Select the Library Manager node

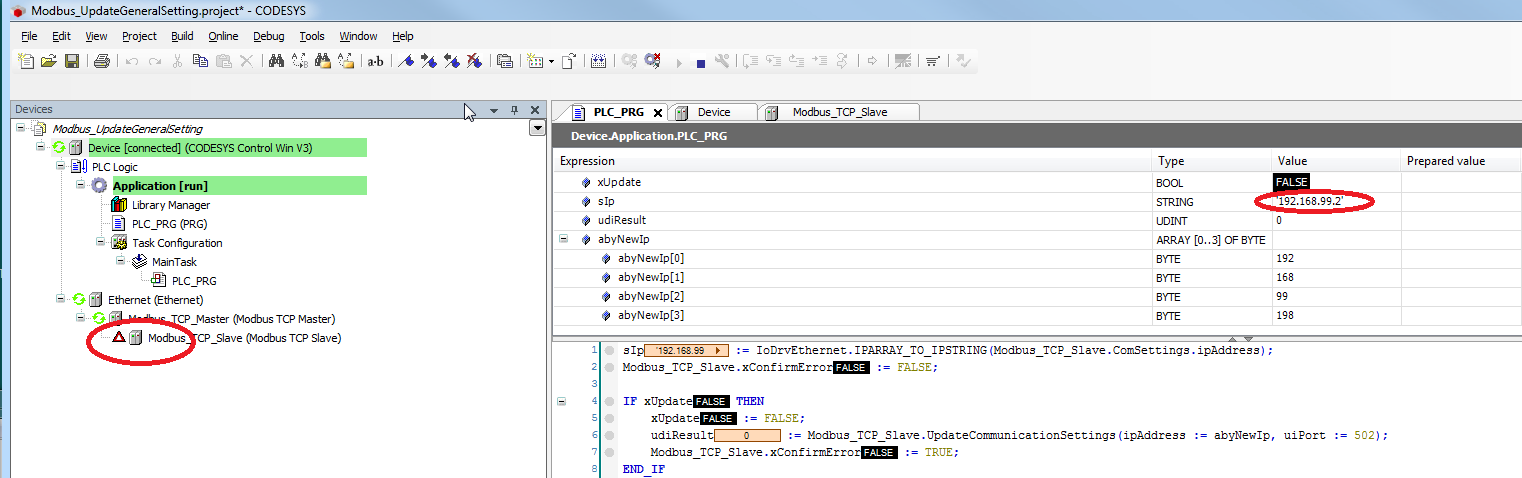(x=170, y=205)
